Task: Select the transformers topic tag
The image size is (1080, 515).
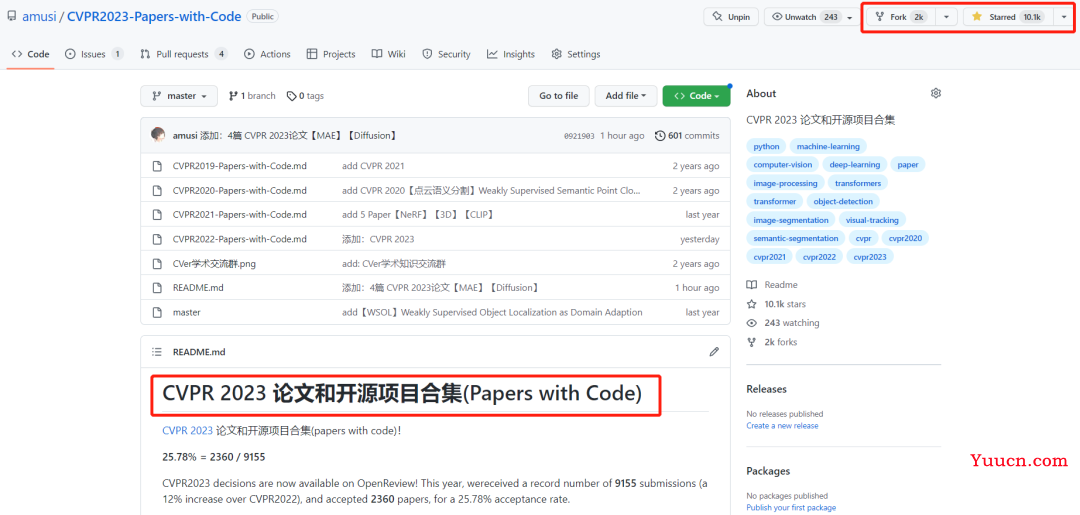Action: pos(858,183)
